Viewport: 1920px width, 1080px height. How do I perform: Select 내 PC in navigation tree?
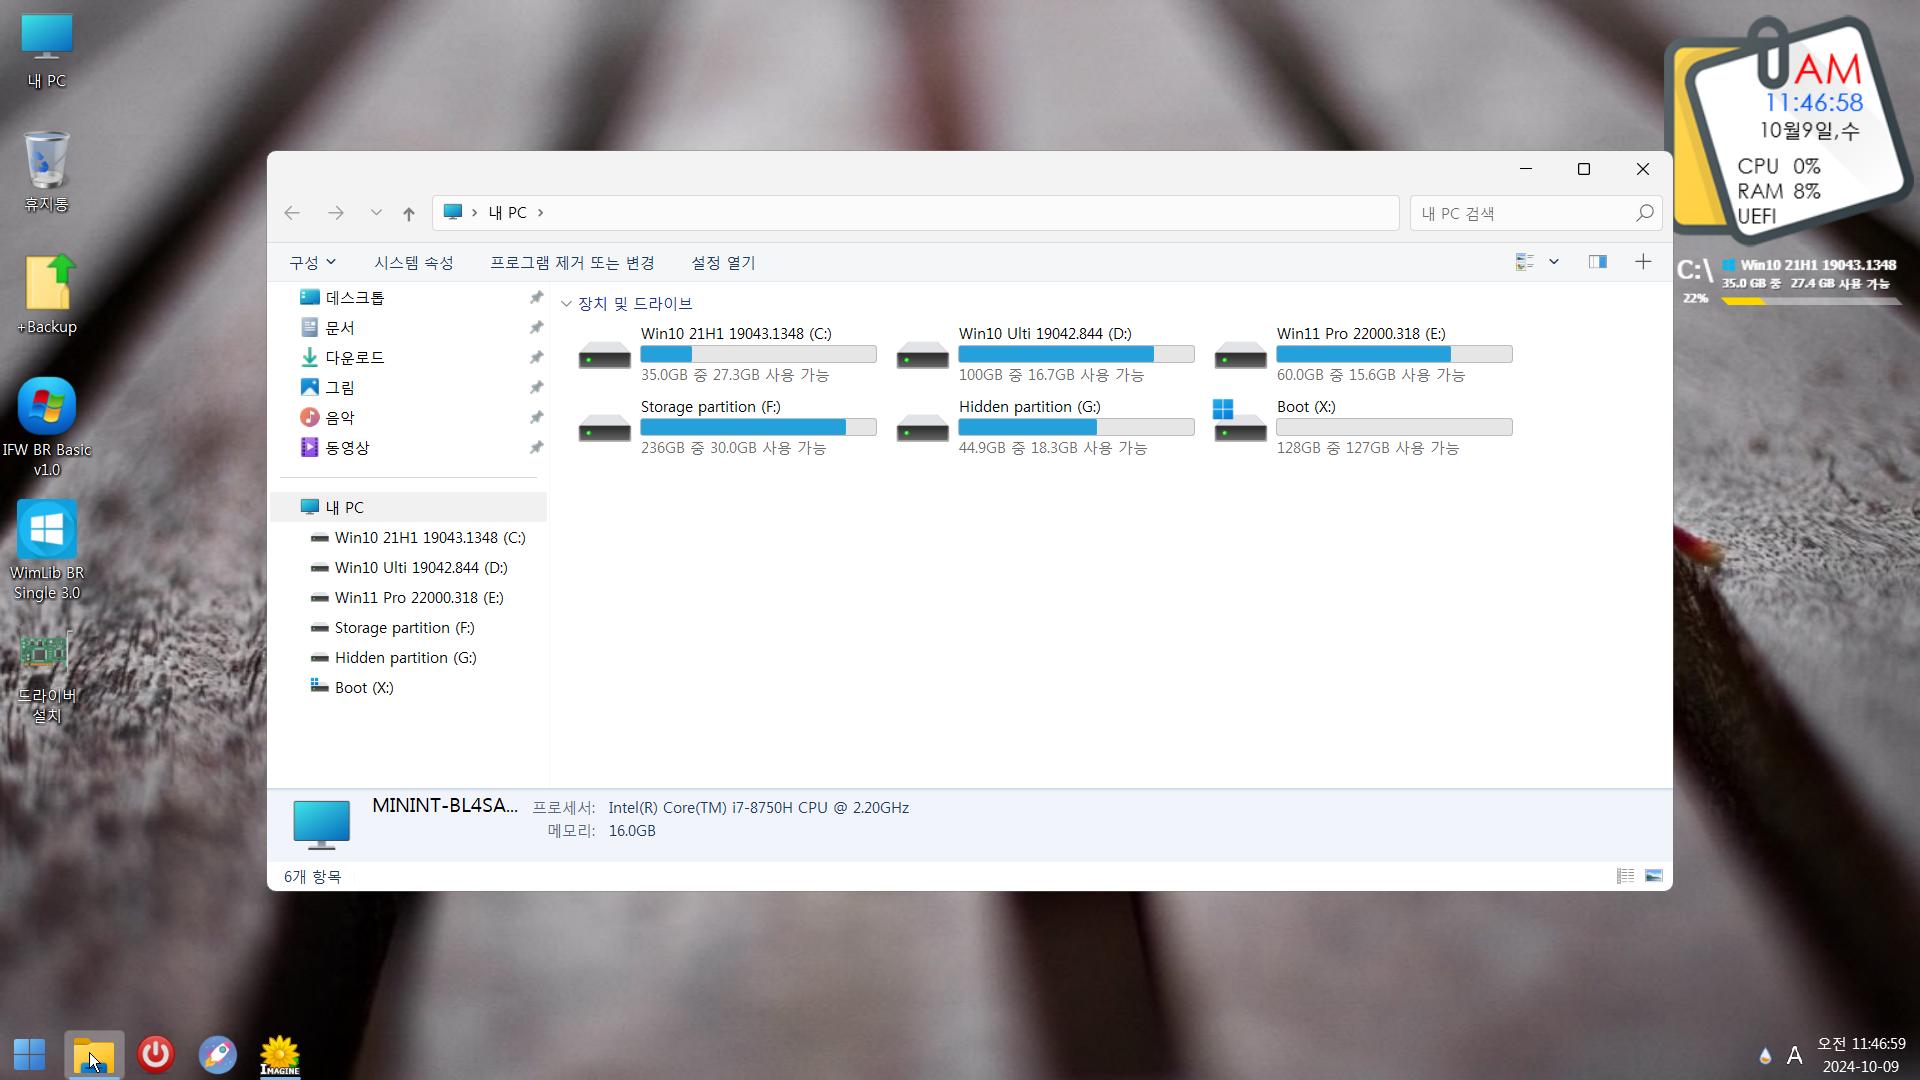[x=408, y=508]
